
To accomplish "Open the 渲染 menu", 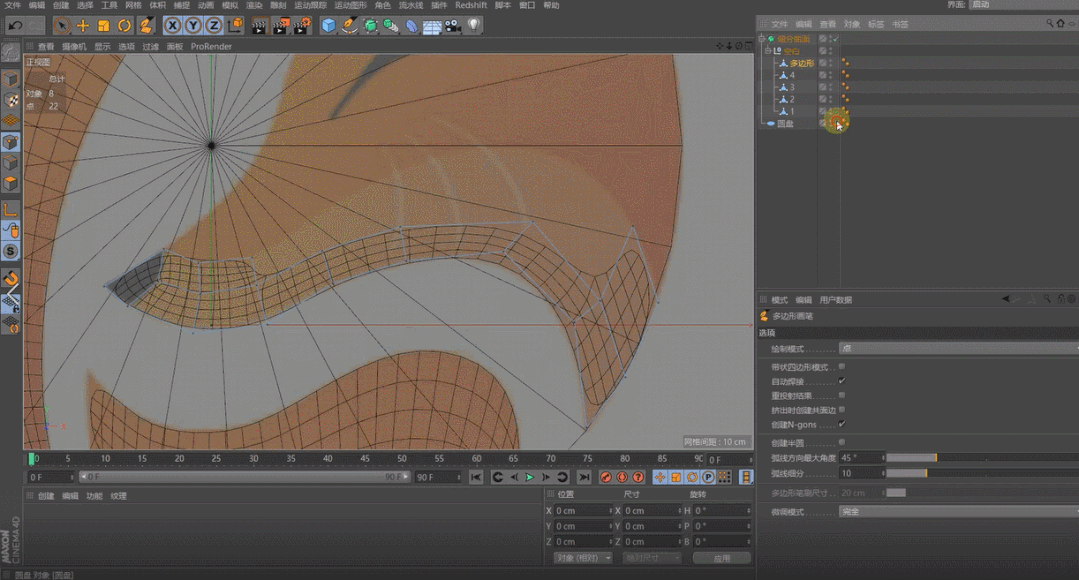I will (x=254, y=5).
